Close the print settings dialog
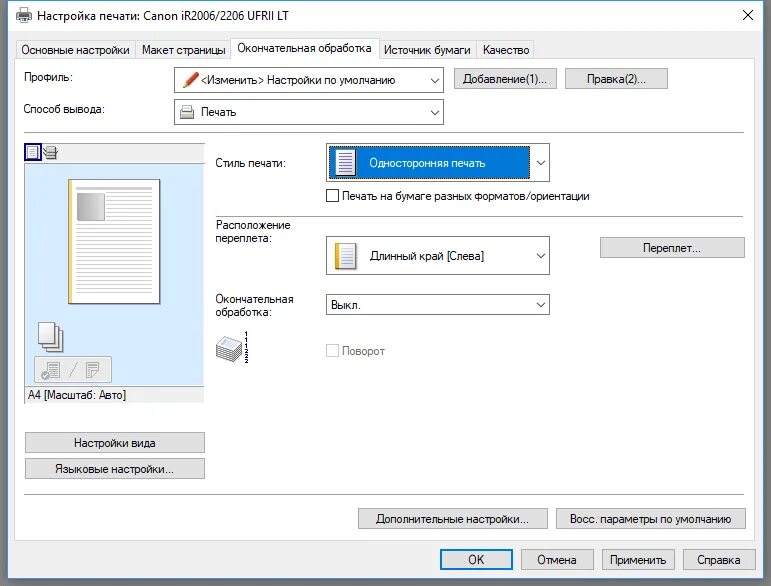771x586 pixels. click(748, 15)
